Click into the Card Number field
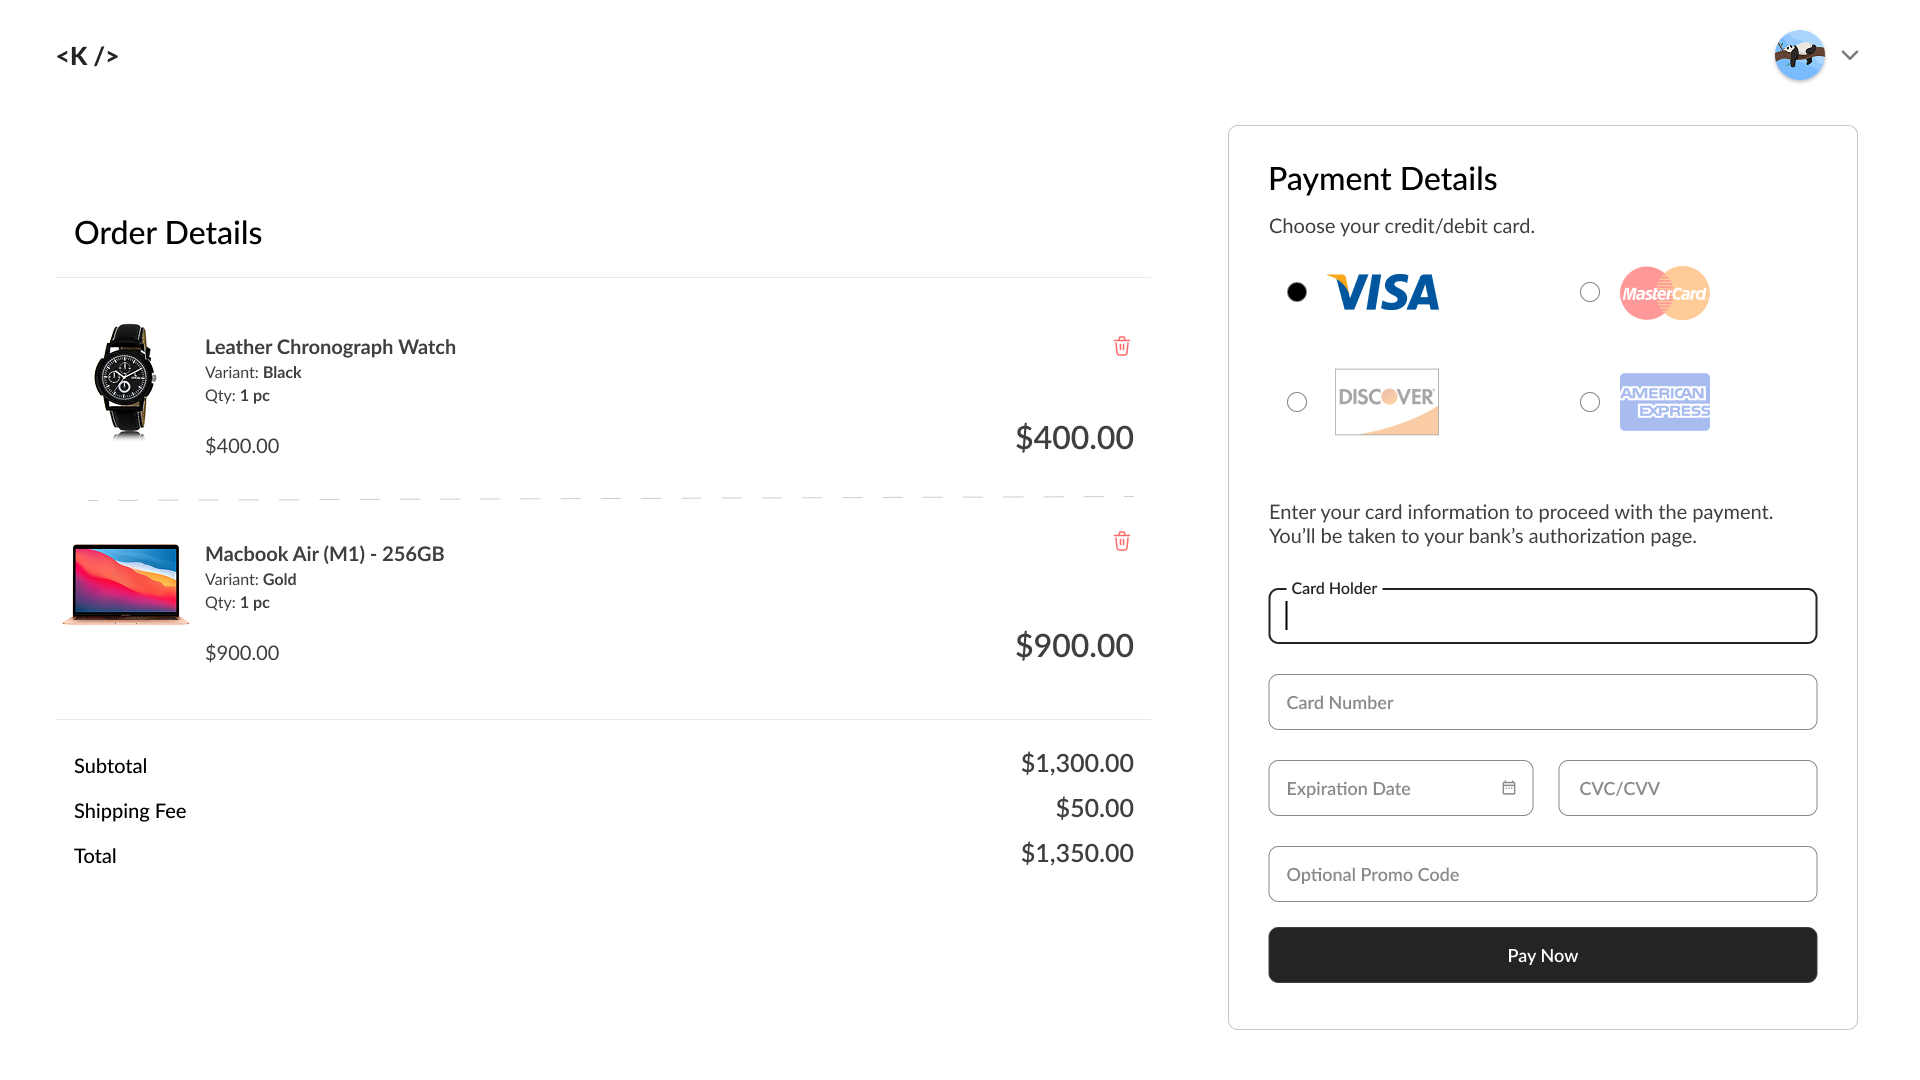Screen dimensions: 1920x1080 coord(1542,702)
